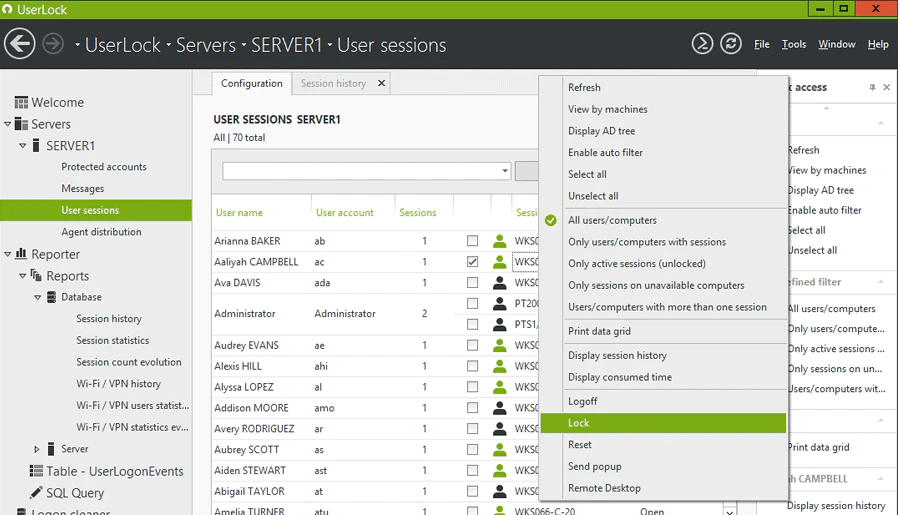The image size is (900, 515).
Task: Choose Display consumed time menu entry
Action: click(x=663, y=377)
